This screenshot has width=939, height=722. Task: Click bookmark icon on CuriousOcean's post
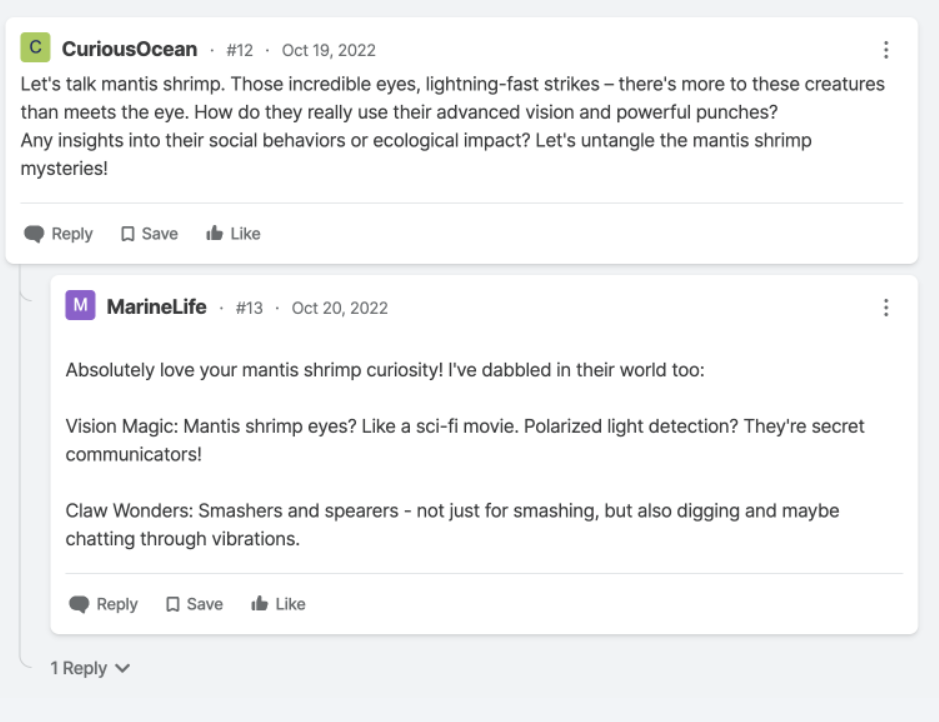tap(127, 234)
